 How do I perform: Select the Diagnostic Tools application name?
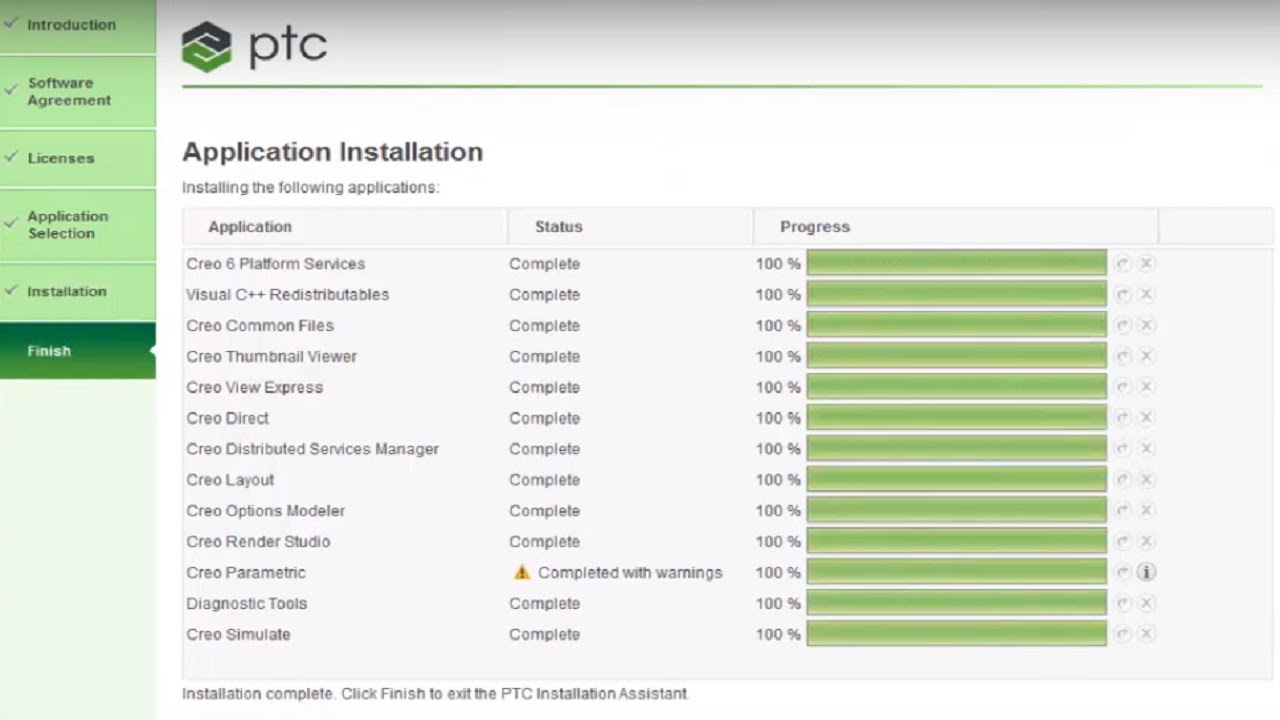click(x=246, y=604)
